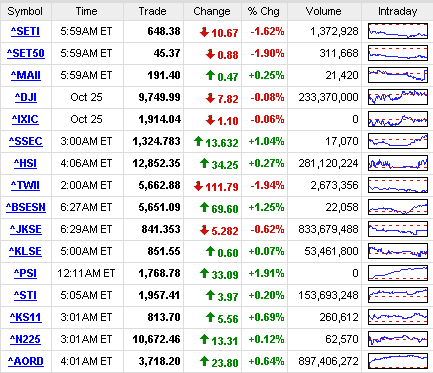This screenshot has width=433, height=373.
Task: Click the ^AORD intraday chart thumbnail
Action: point(398,361)
